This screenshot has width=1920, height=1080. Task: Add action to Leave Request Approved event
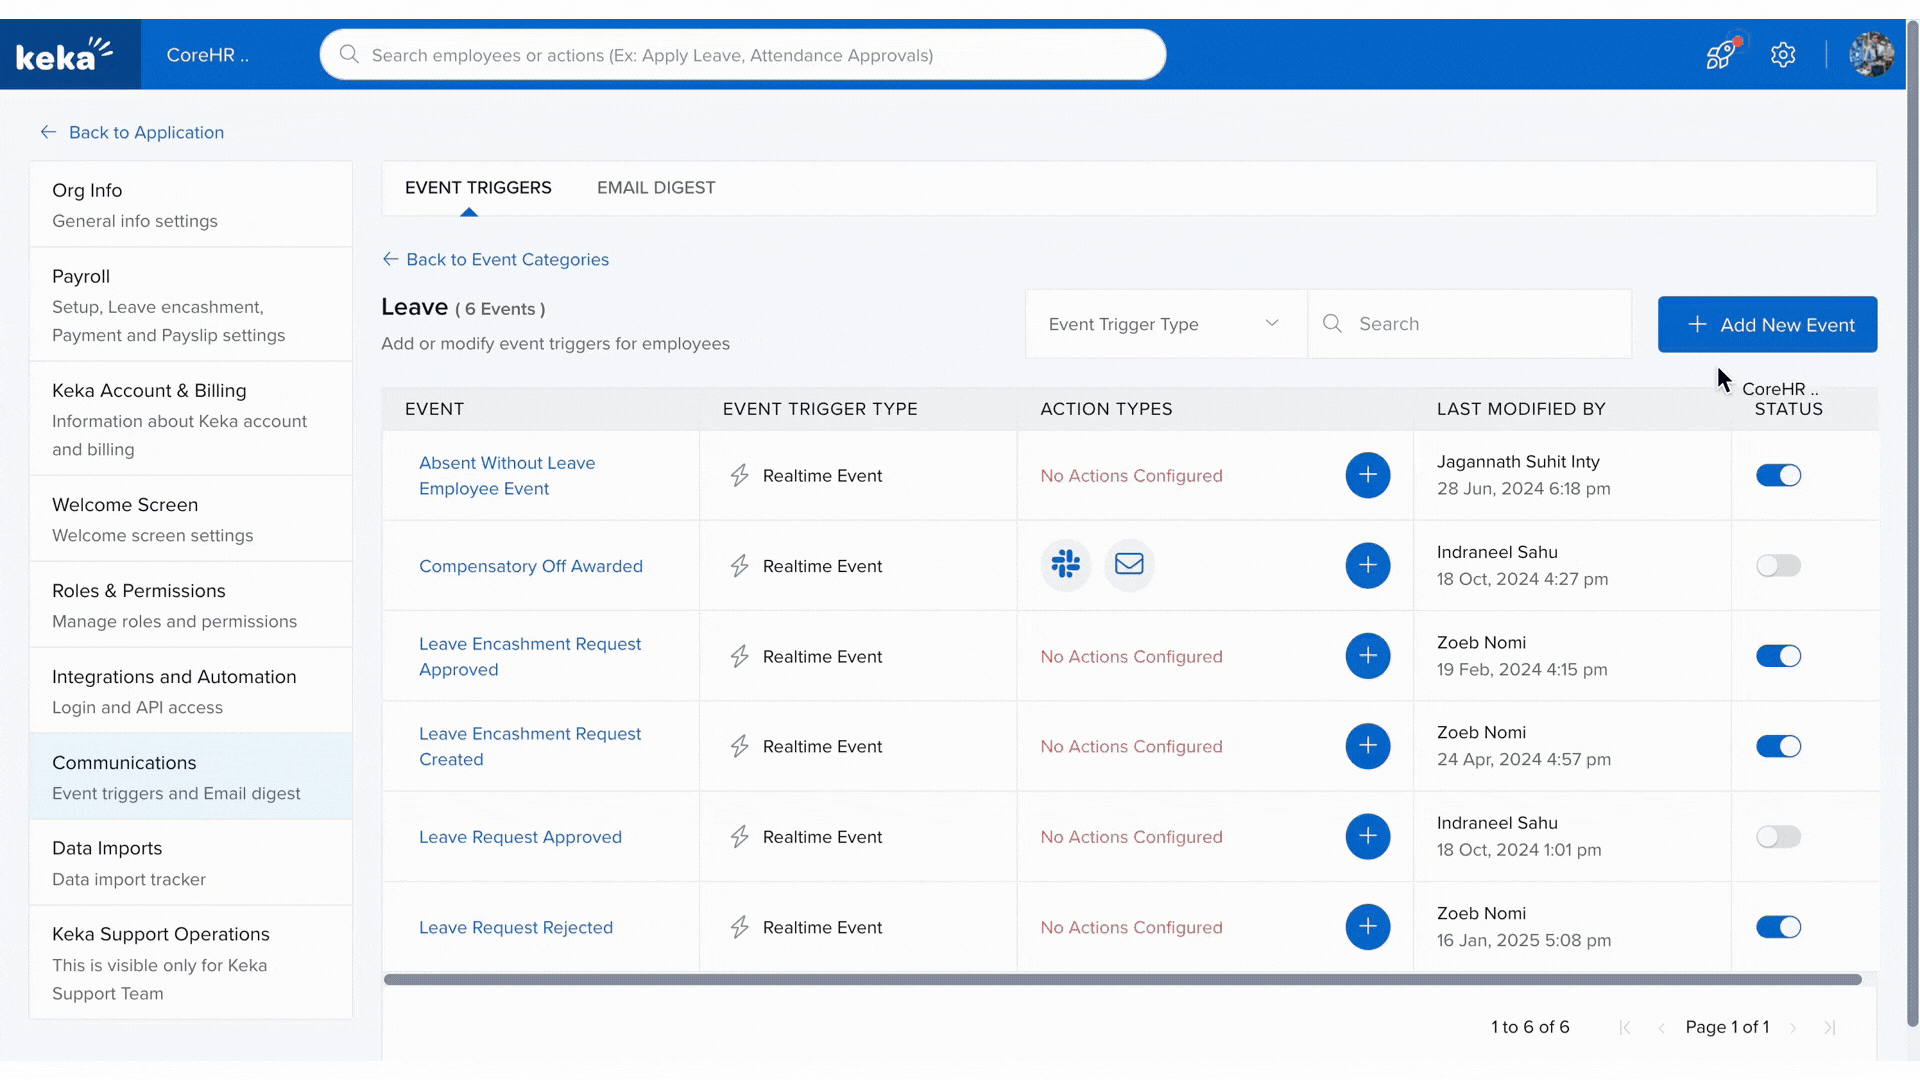pyautogui.click(x=1367, y=837)
